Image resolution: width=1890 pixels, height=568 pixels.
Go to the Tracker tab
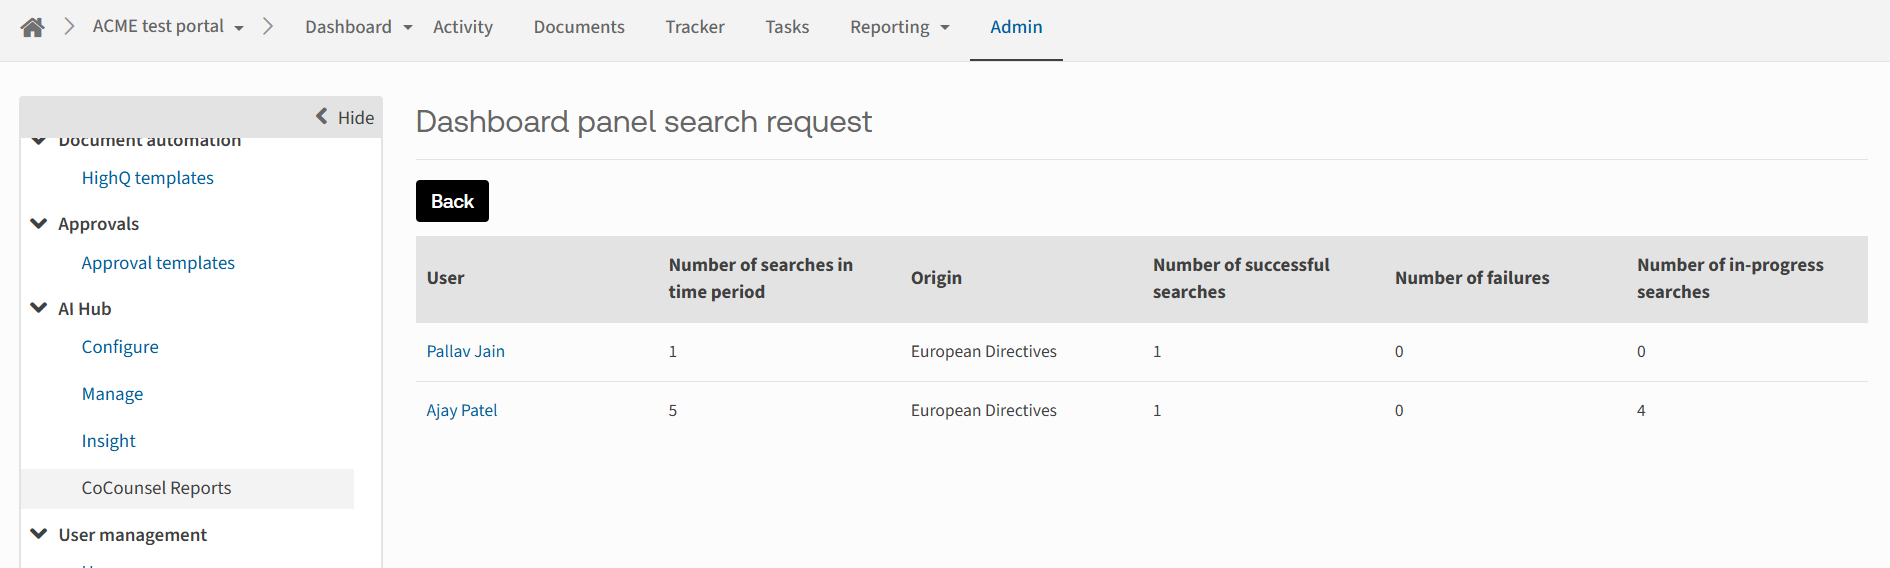tap(695, 27)
